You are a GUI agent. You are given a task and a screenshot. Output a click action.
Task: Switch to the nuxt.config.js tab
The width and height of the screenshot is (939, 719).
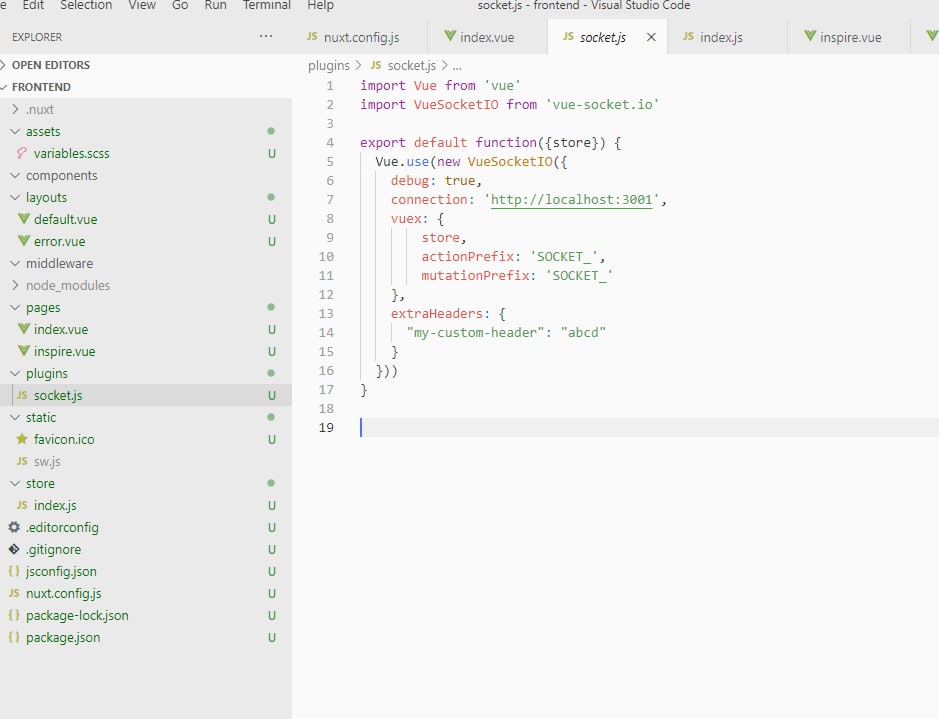[x=361, y=37]
